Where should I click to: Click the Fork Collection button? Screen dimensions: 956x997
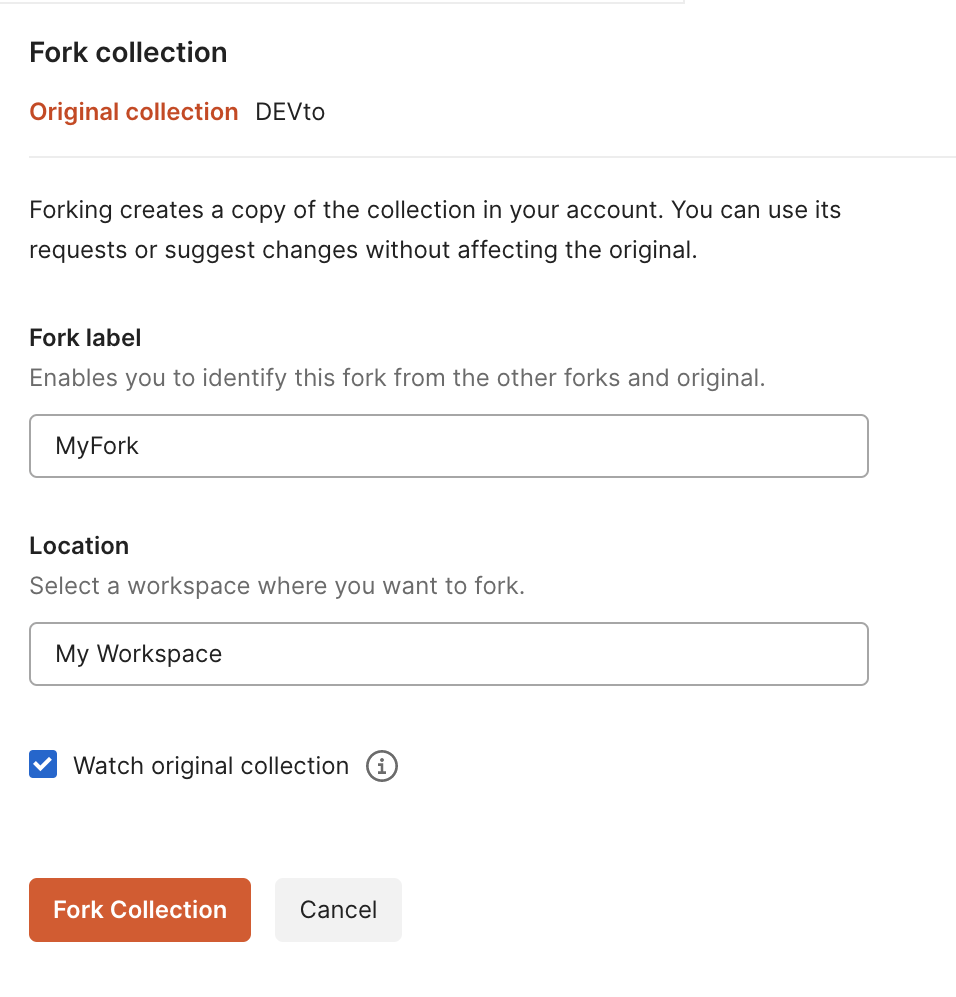(140, 910)
